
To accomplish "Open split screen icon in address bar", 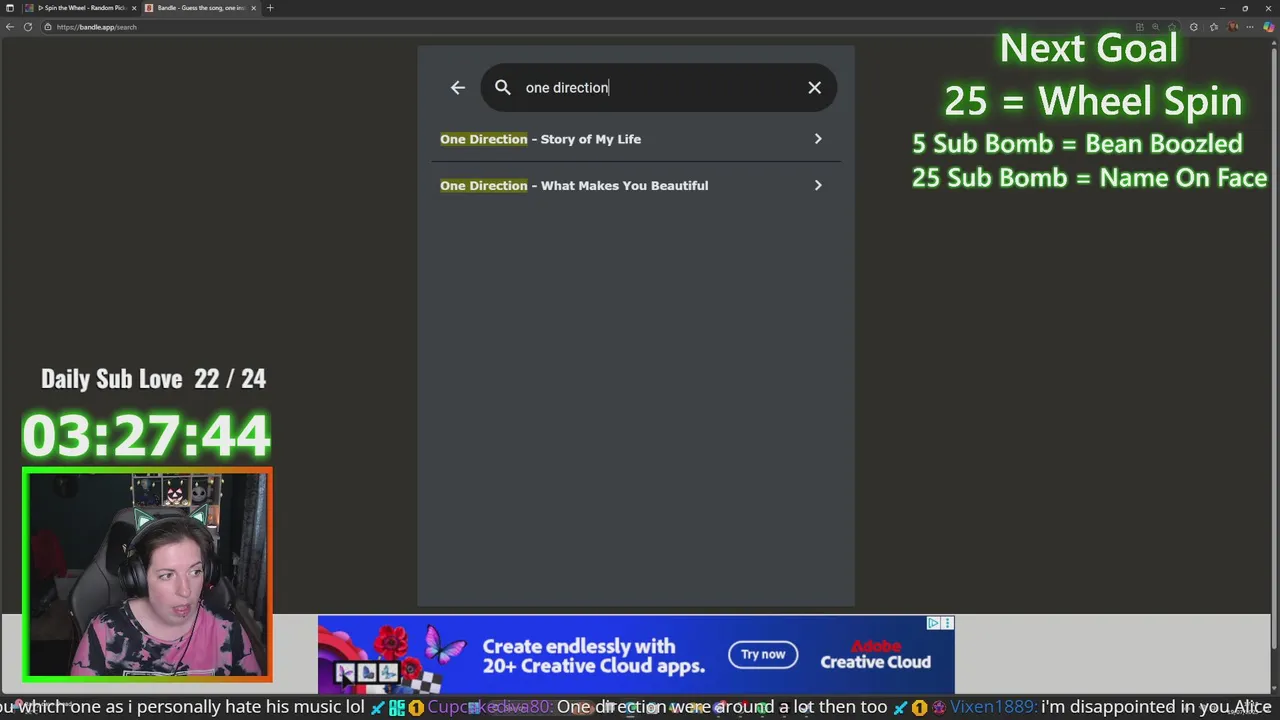I will coord(1140,27).
